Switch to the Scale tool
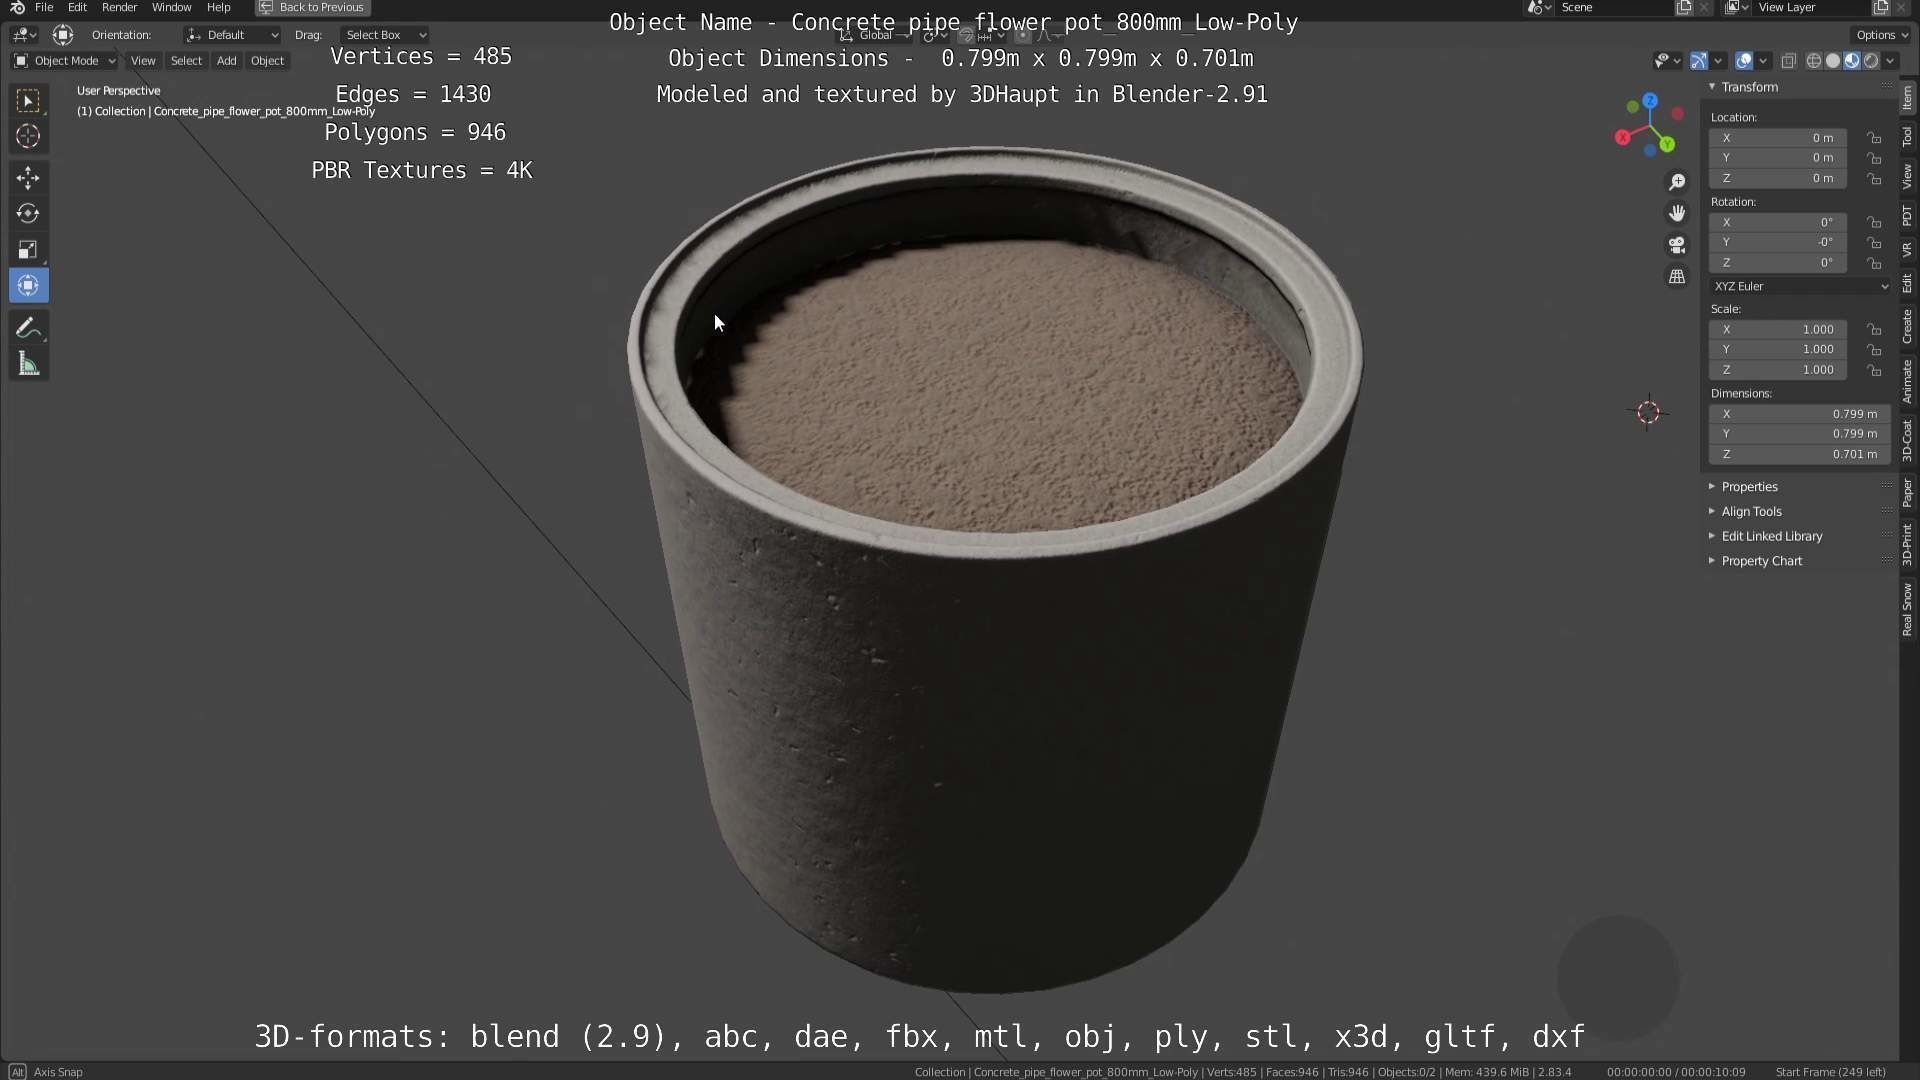 point(28,250)
